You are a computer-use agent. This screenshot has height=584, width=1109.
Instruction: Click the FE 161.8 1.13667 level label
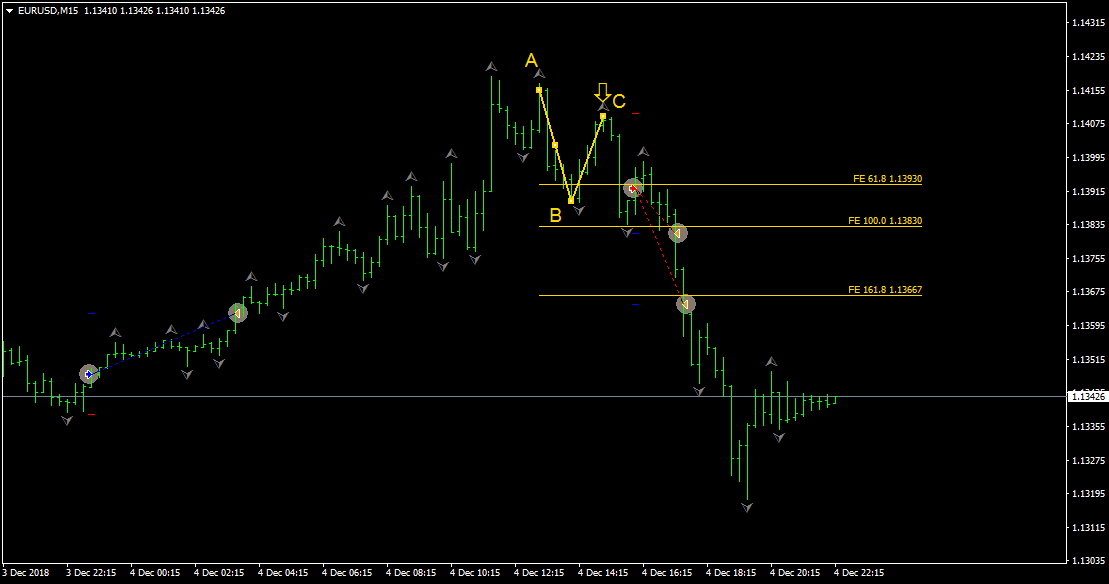click(x=885, y=290)
